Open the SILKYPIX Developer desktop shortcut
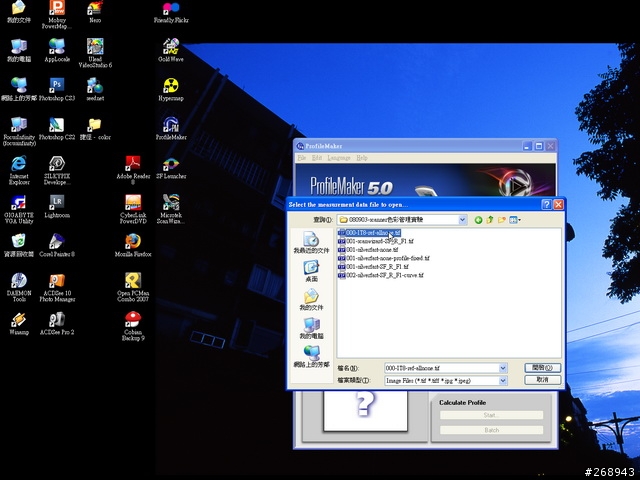640x480 pixels. tap(57, 170)
